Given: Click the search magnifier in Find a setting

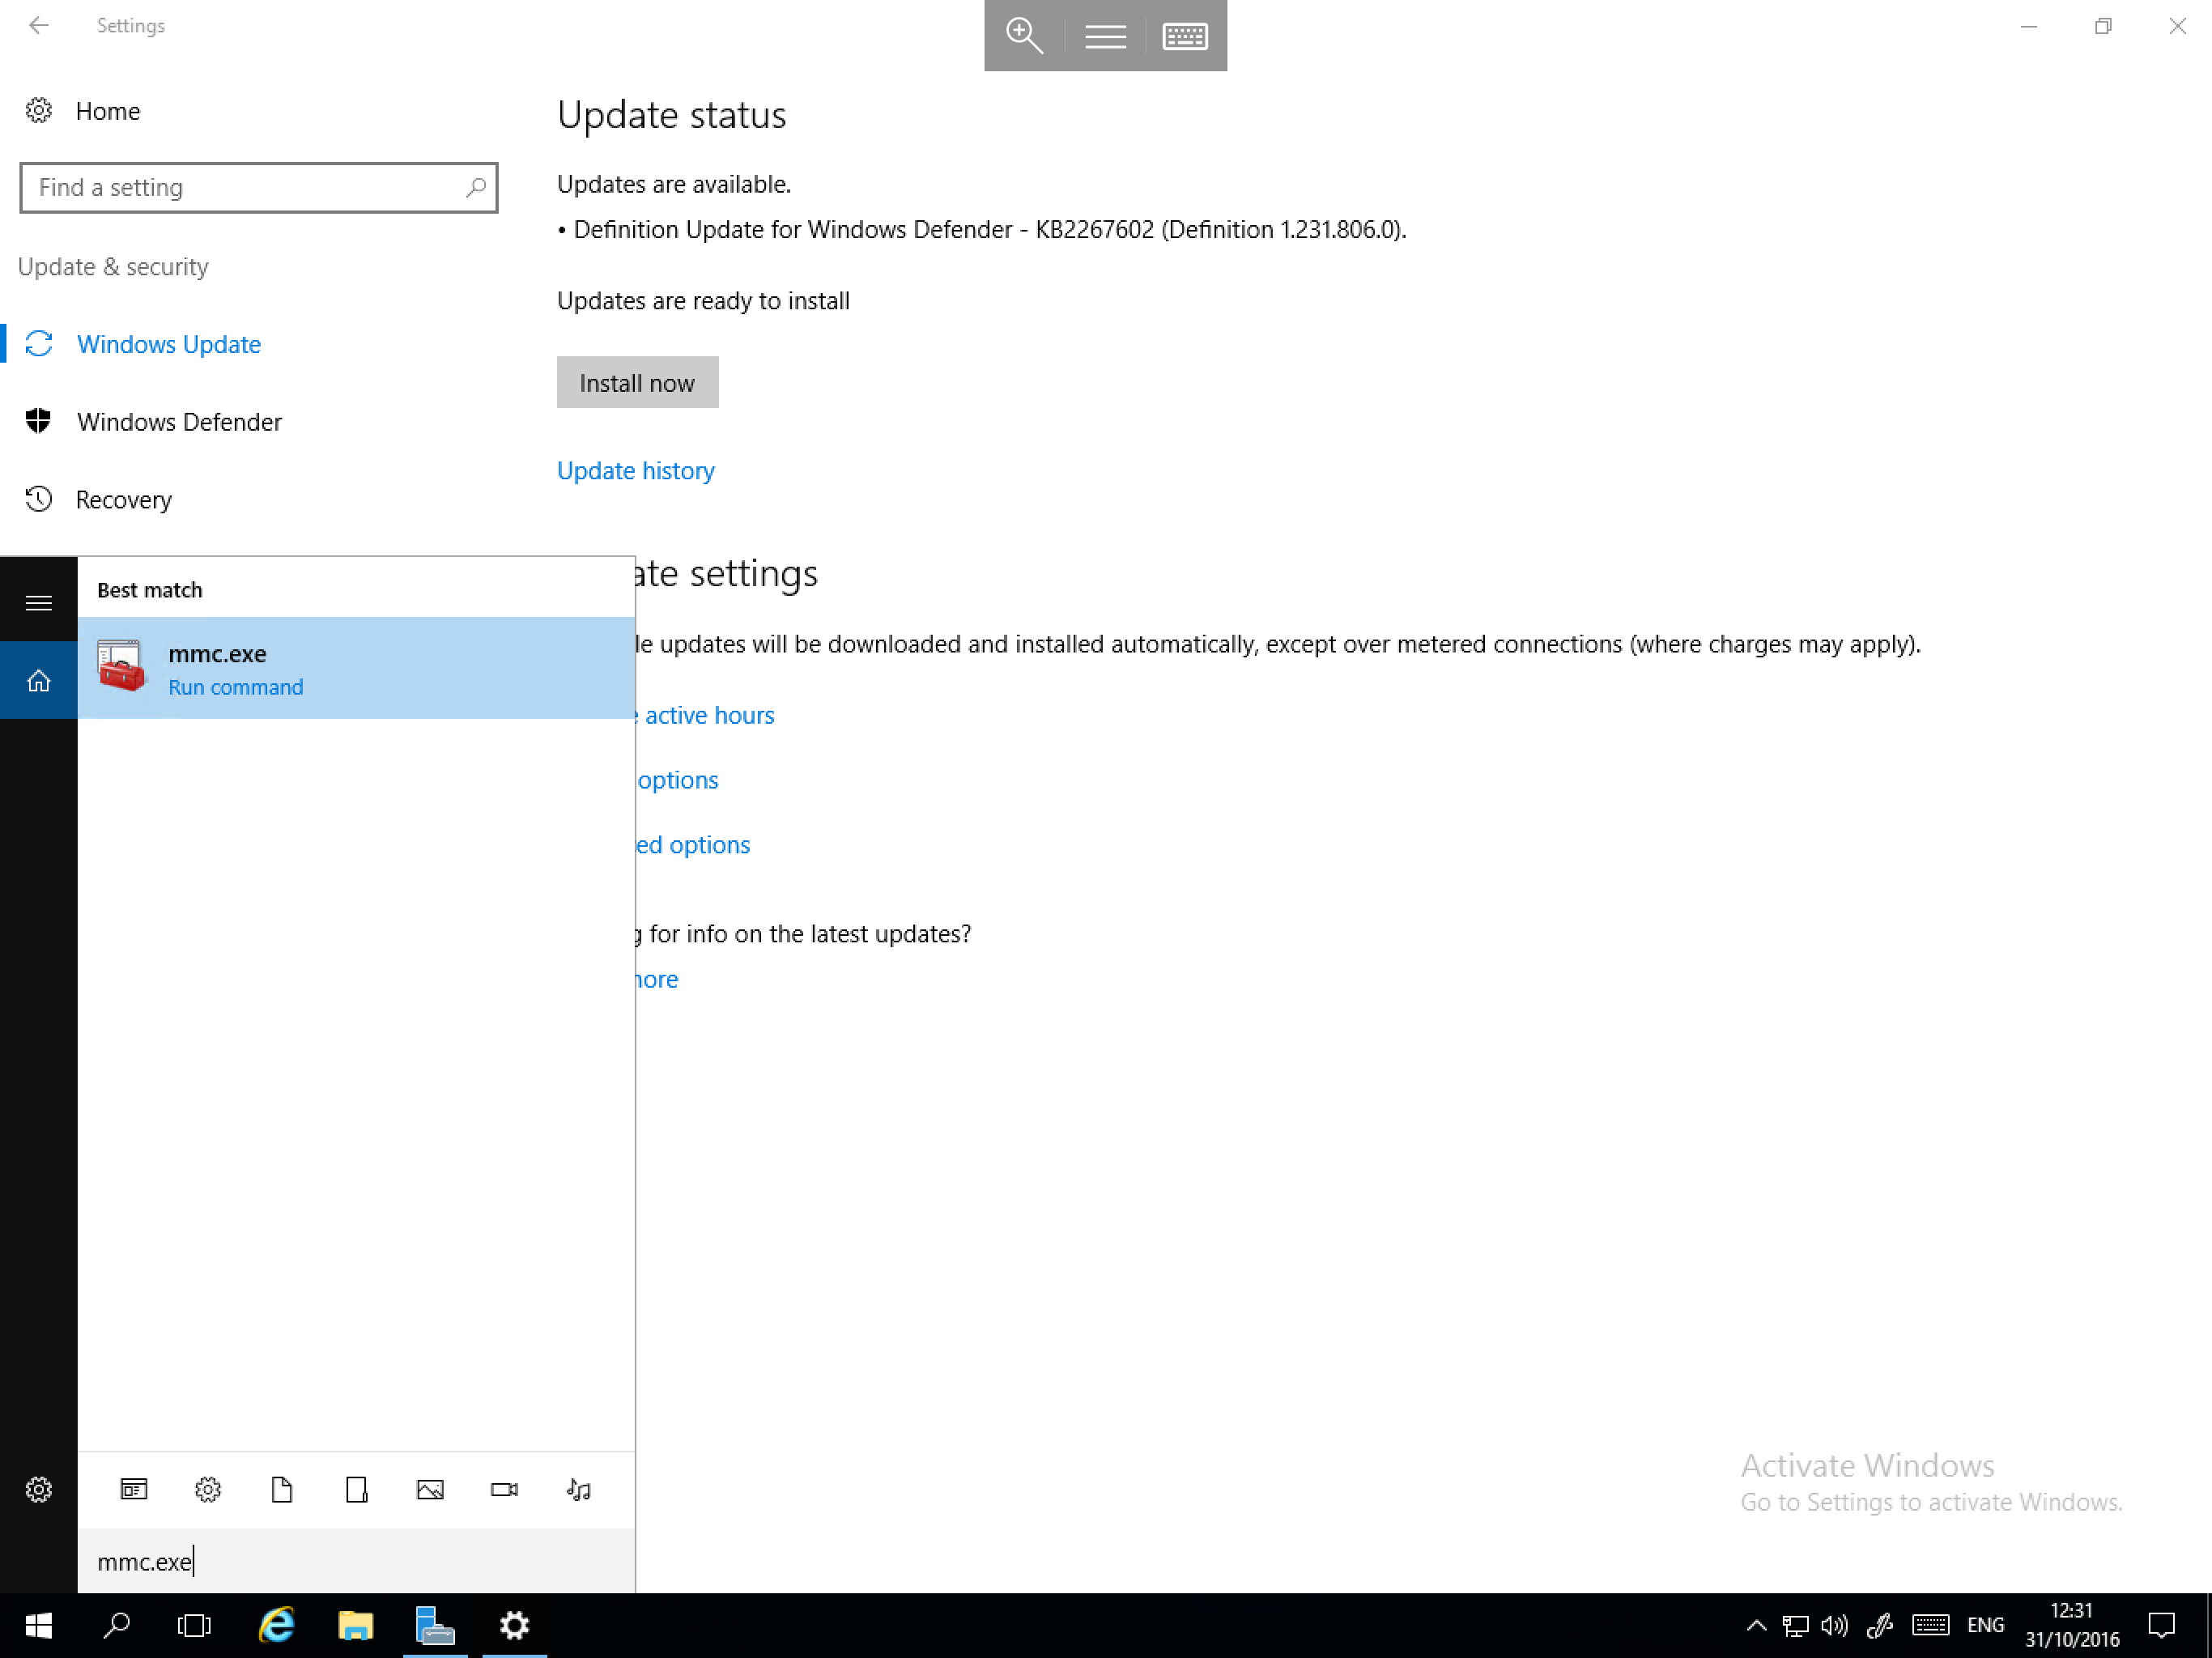Looking at the screenshot, I should [476, 187].
